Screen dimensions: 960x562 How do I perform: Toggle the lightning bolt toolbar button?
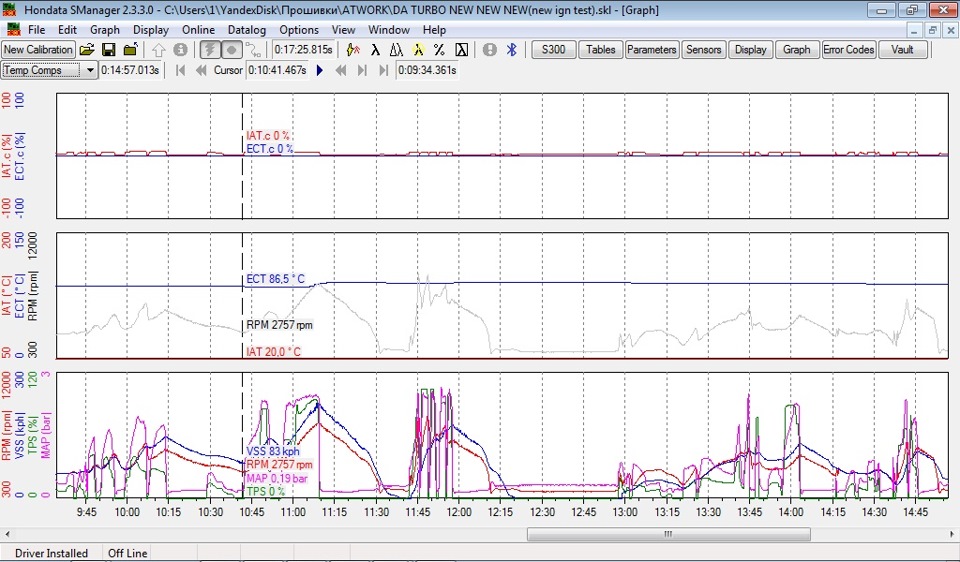tap(209, 50)
